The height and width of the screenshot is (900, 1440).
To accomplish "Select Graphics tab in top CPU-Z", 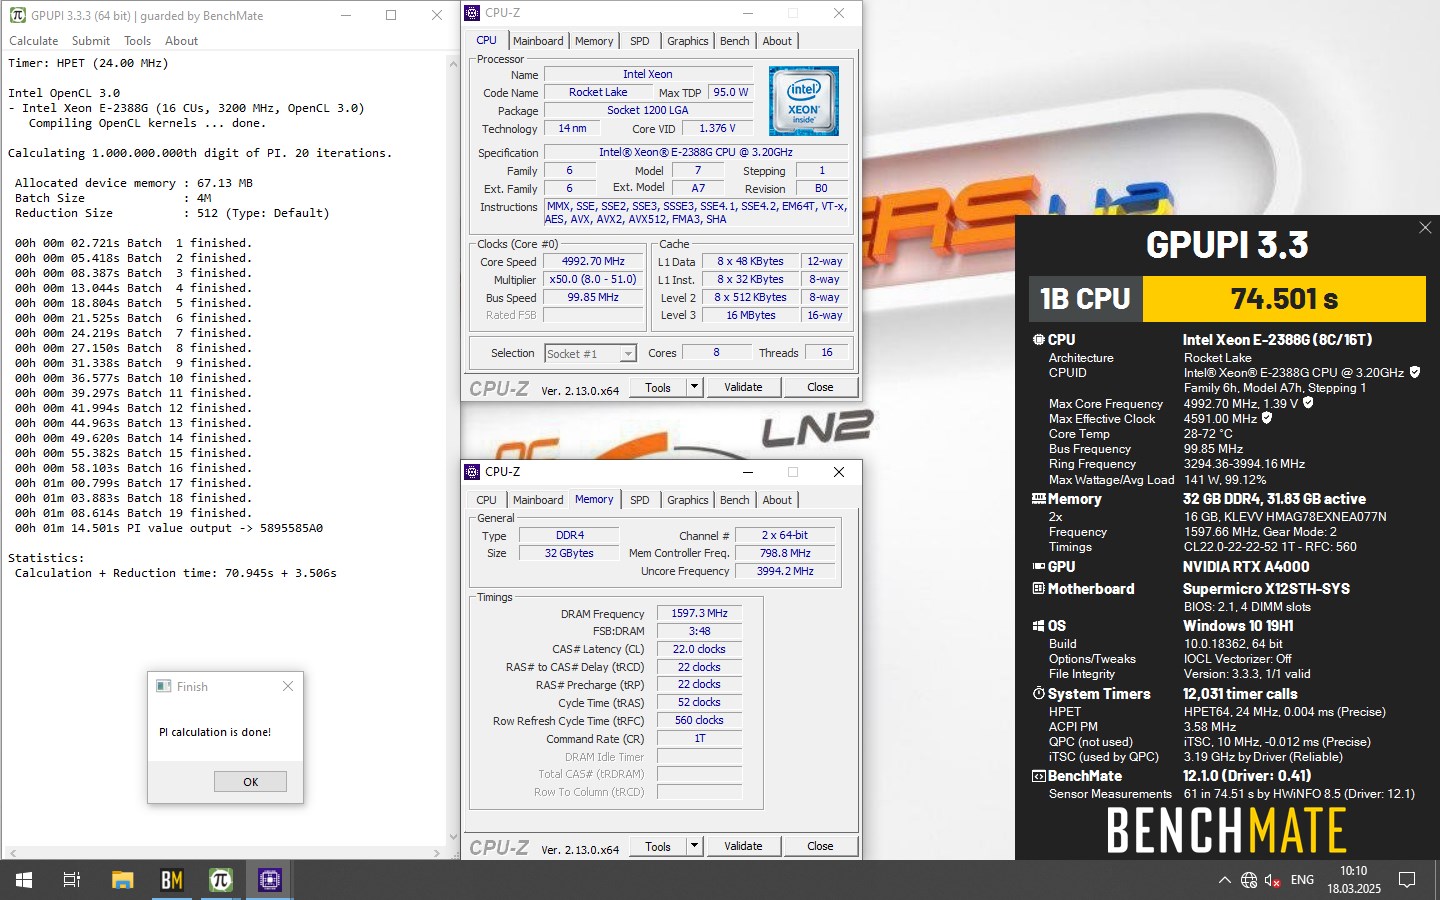I will click(x=688, y=41).
